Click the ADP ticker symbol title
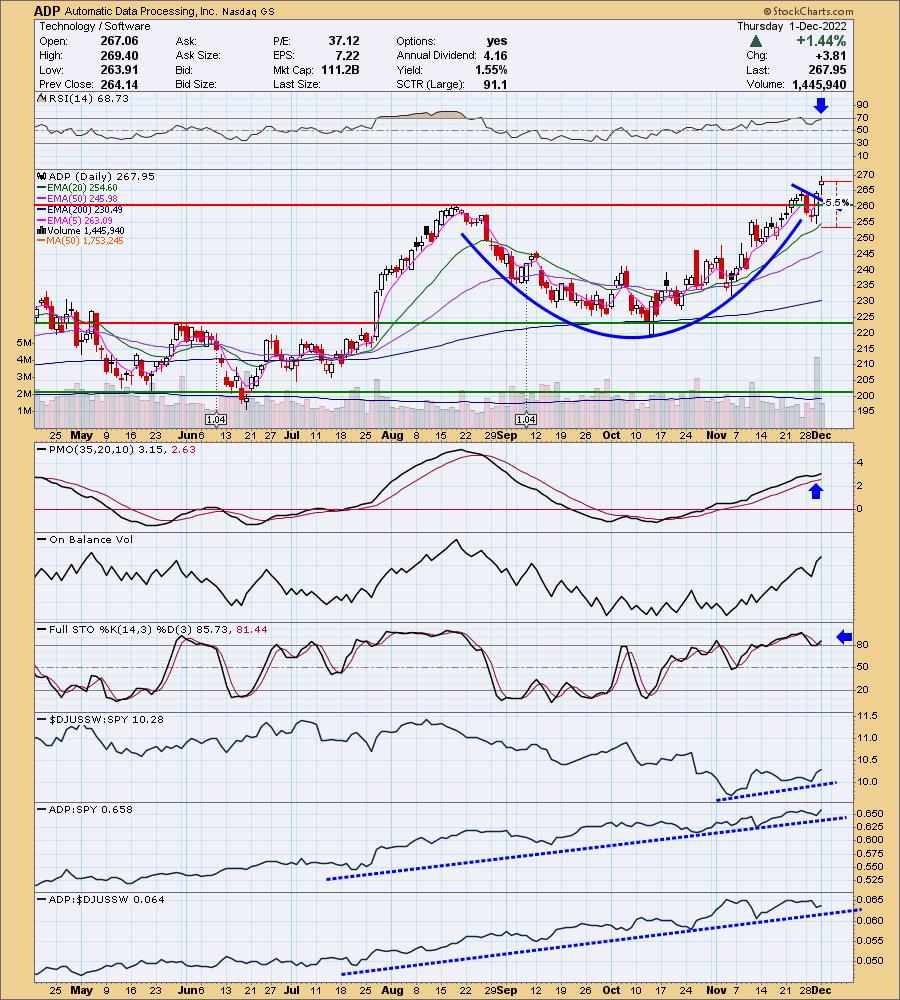This screenshot has width=900, height=1000. point(47,11)
